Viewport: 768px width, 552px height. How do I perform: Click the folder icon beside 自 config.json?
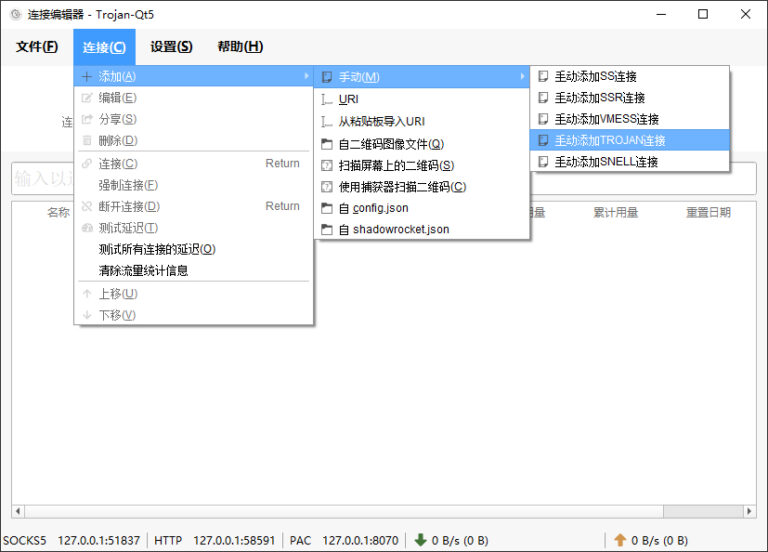(327, 208)
